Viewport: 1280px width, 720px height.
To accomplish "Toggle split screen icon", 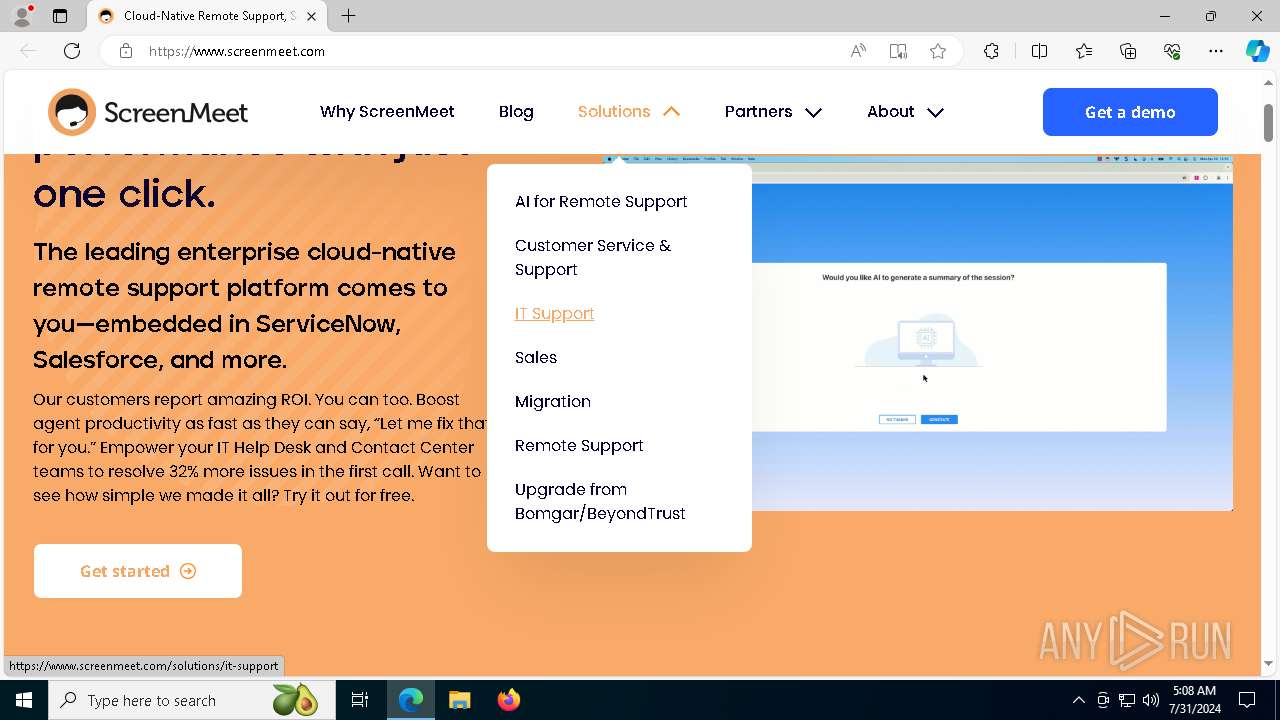I will [x=1039, y=51].
